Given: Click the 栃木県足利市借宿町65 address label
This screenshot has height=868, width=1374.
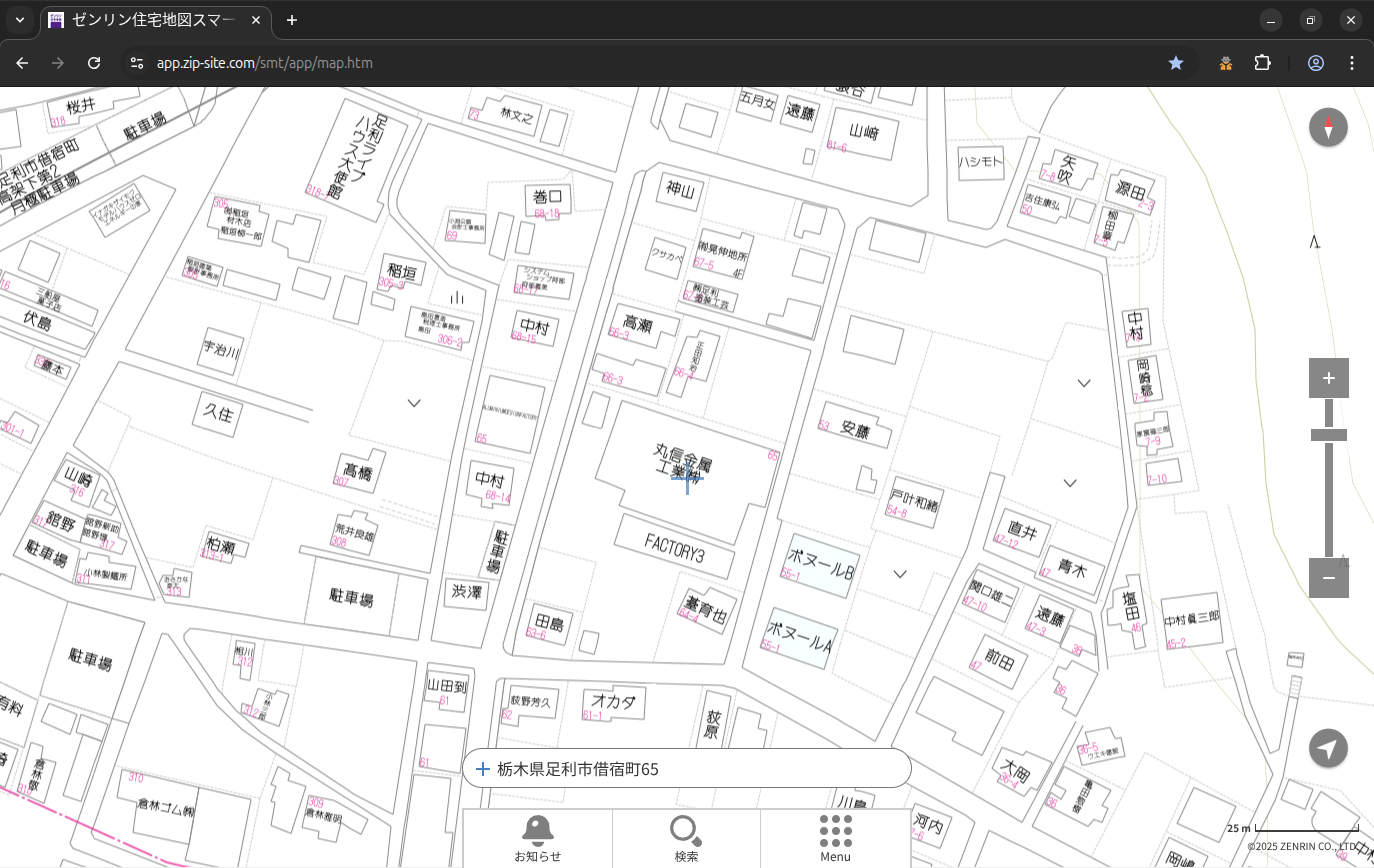Looking at the screenshot, I should 578,769.
